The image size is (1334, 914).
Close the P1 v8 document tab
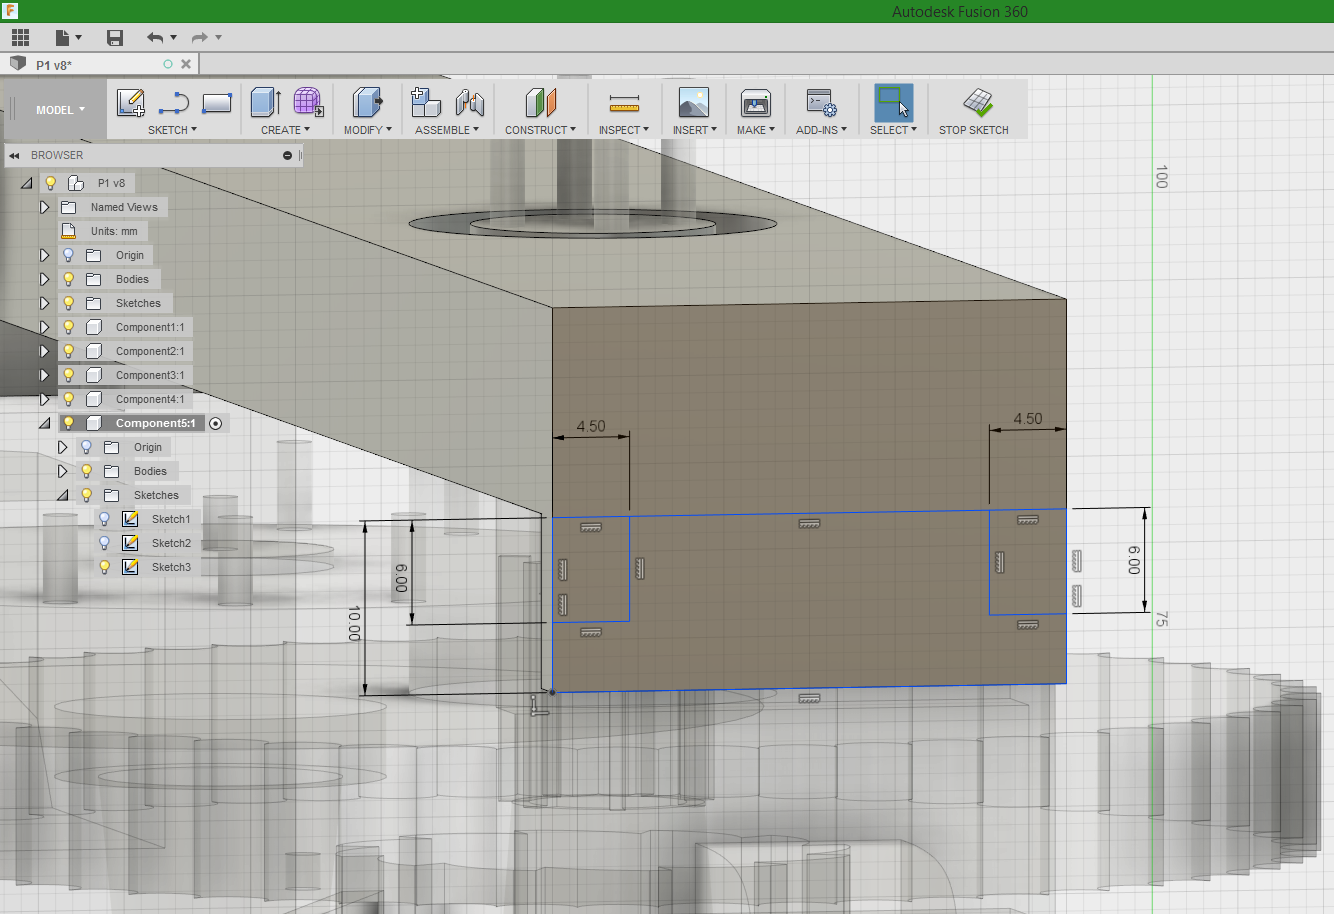pos(186,64)
